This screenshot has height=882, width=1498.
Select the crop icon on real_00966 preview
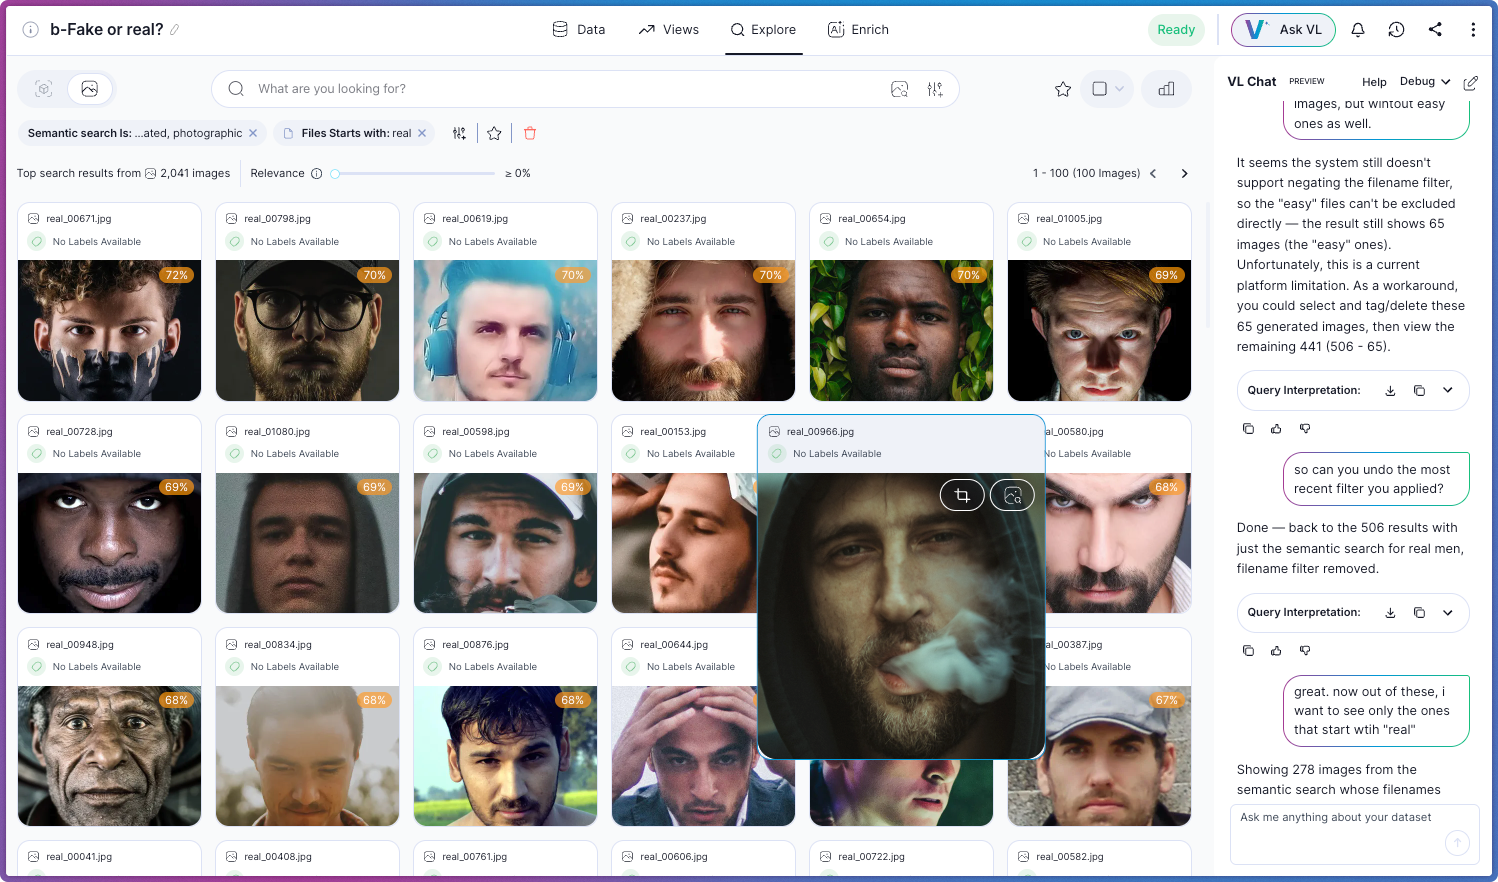point(962,494)
